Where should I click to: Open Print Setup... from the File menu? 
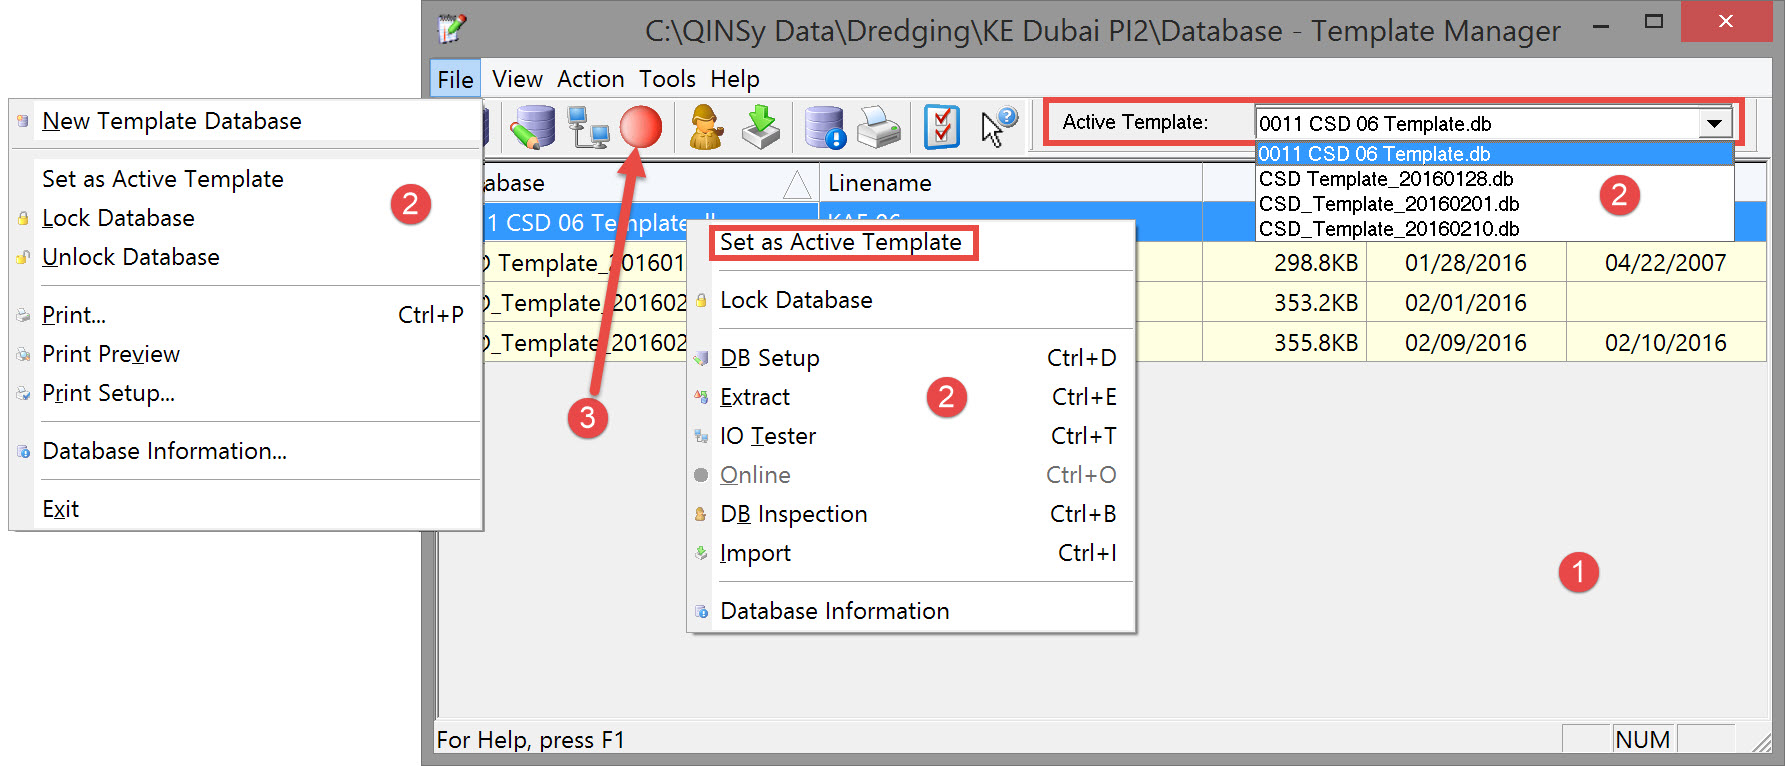click(246, 393)
